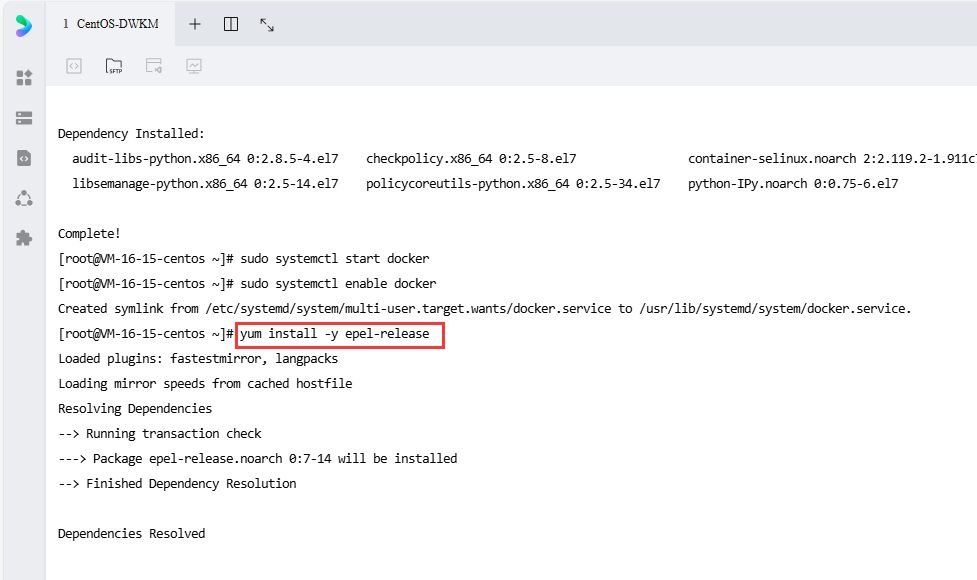Click the 'Complete!' output line
The width and height of the screenshot is (977, 580).
click(x=89, y=234)
